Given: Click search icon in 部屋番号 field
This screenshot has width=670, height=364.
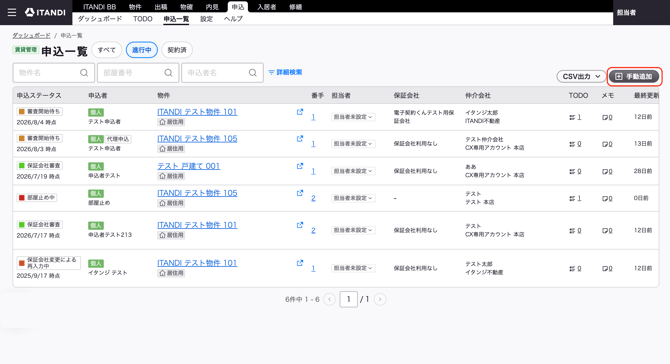Looking at the screenshot, I should [x=168, y=73].
